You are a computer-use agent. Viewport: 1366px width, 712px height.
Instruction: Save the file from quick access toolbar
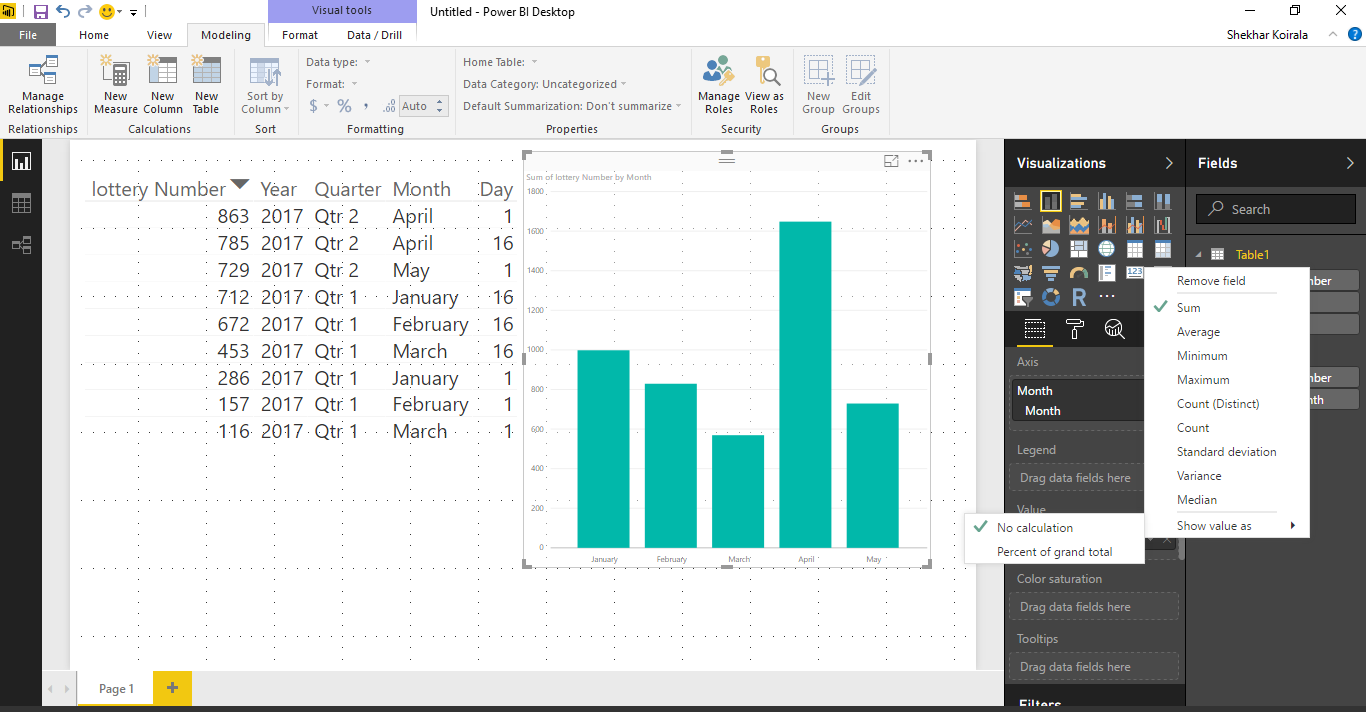(x=40, y=12)
